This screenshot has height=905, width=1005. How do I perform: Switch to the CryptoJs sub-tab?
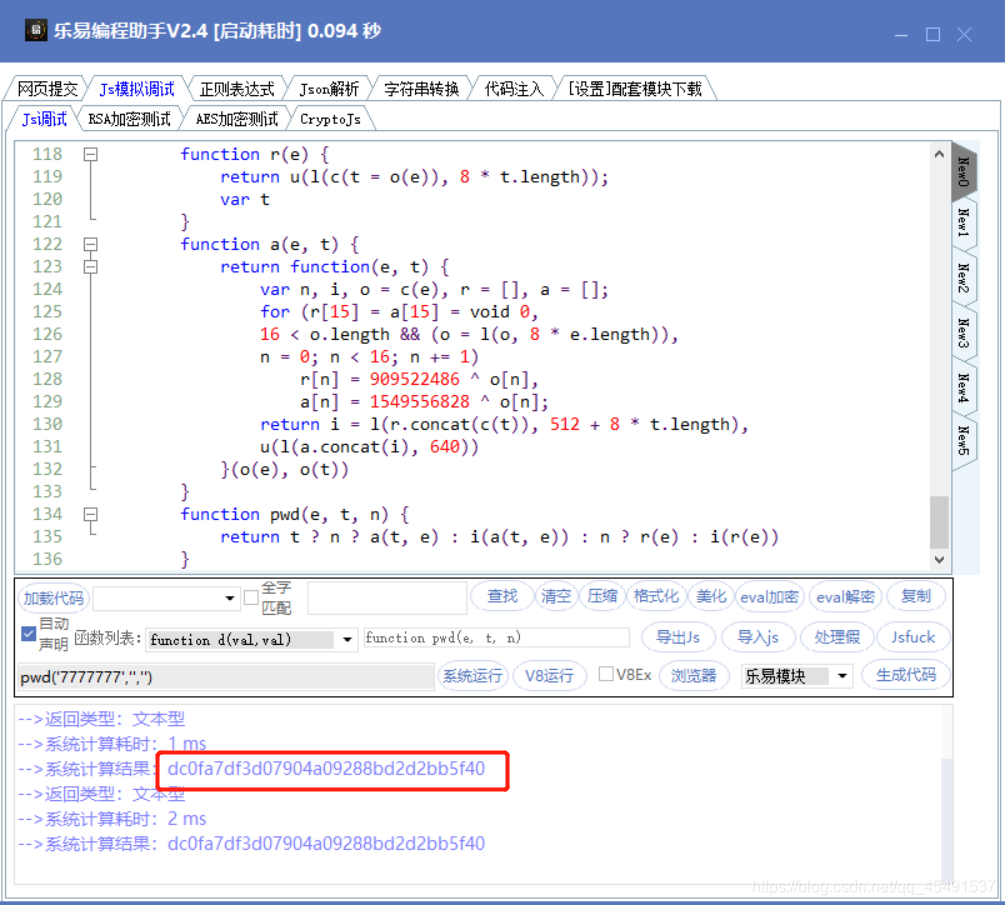[x=330, y=119]
